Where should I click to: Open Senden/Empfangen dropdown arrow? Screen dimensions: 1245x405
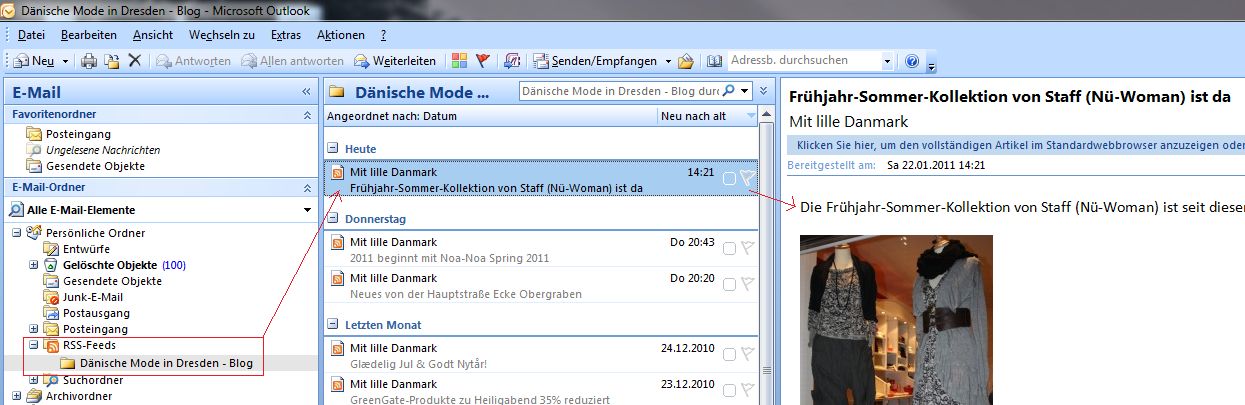pos(668,61)
